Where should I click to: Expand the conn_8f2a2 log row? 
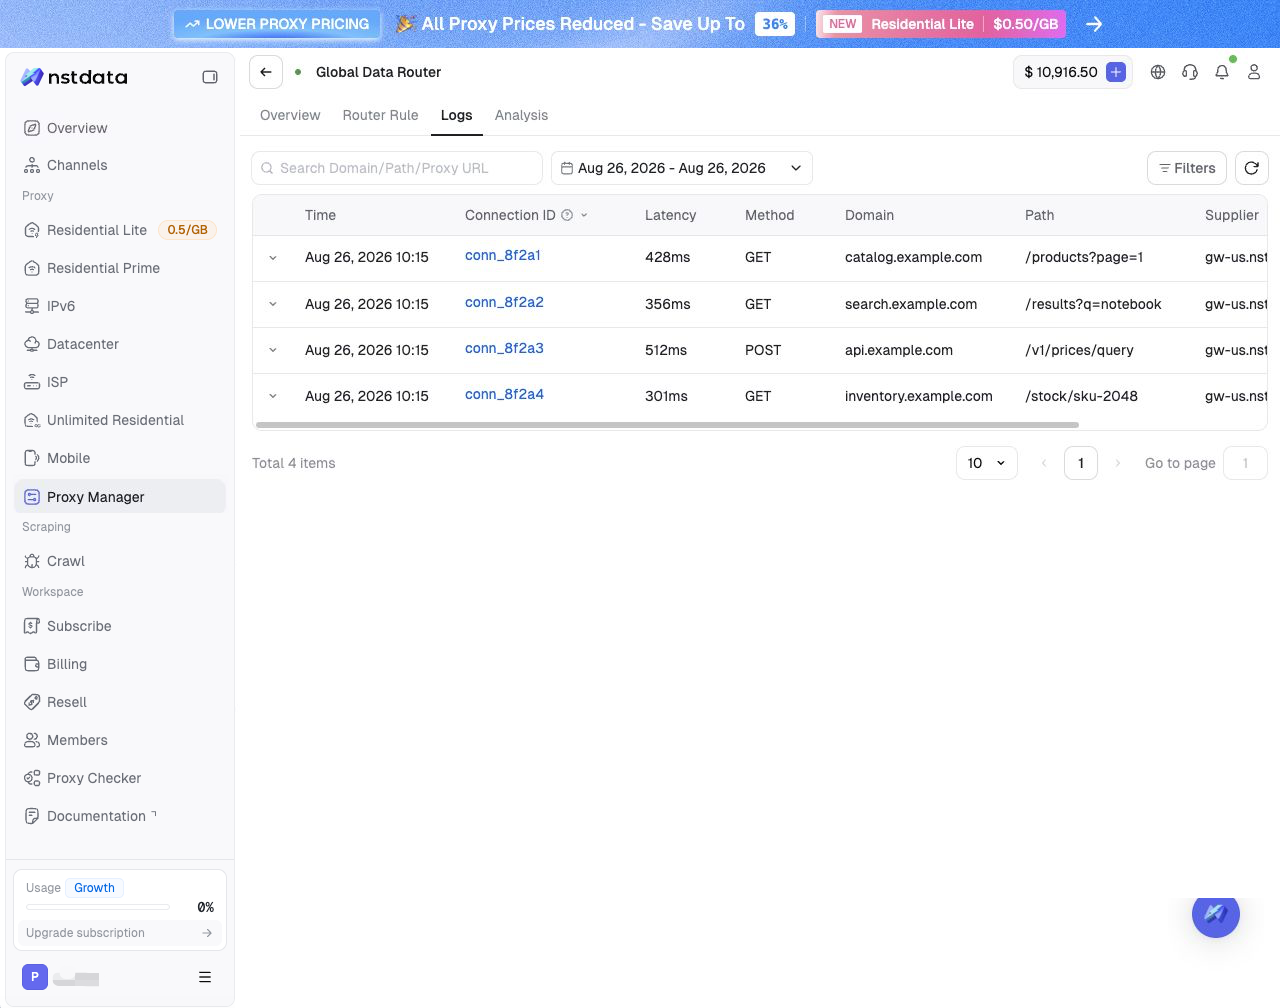(273, 304)
